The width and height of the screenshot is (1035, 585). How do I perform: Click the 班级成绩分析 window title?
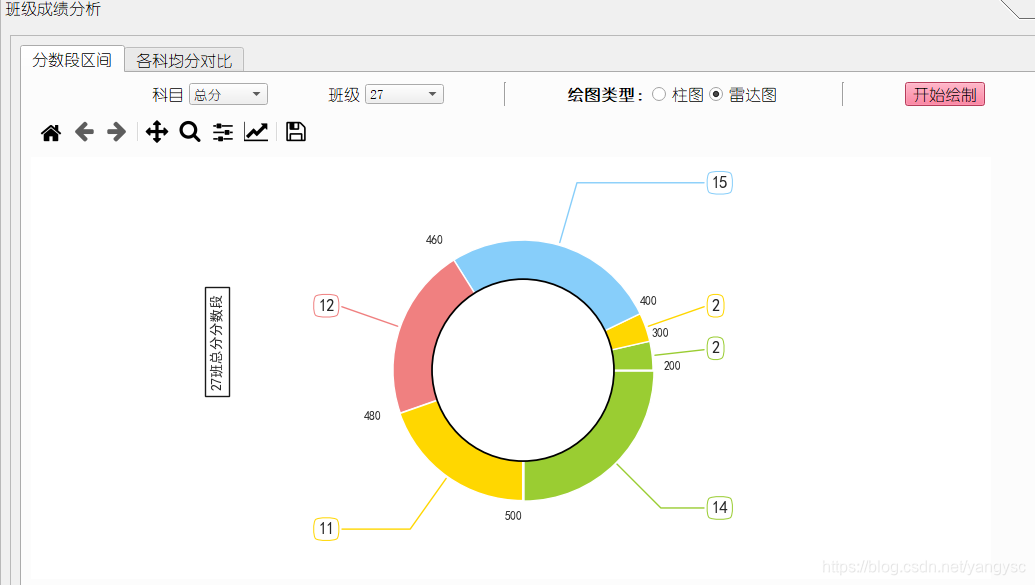tap(53, 9)
